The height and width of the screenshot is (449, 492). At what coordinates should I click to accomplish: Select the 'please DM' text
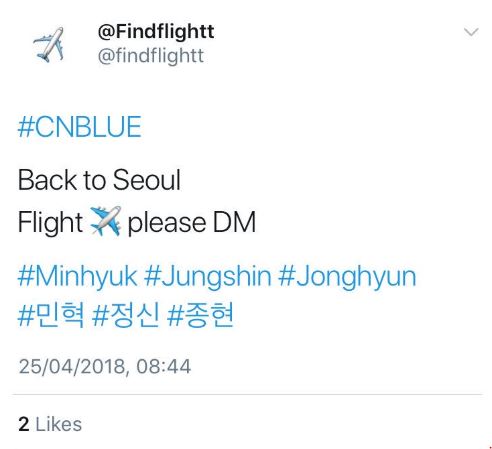tap(192, 223)
